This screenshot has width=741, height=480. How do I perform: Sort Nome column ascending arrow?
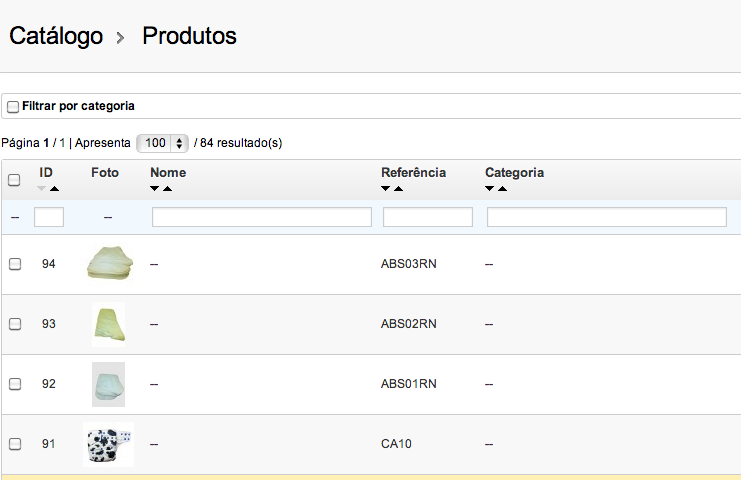tap(167, 188)
